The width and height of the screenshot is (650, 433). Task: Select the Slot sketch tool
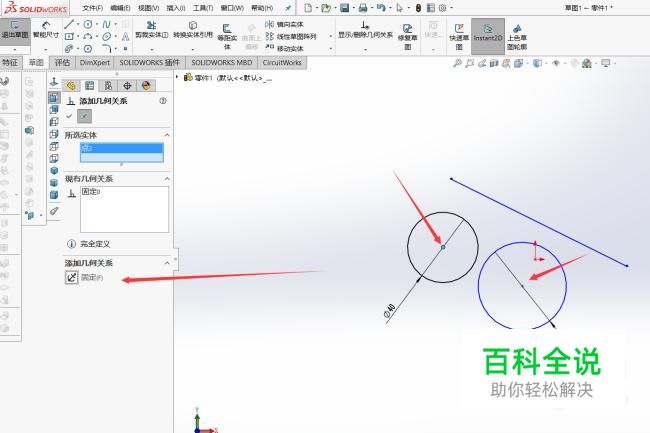tap(69, 48)
